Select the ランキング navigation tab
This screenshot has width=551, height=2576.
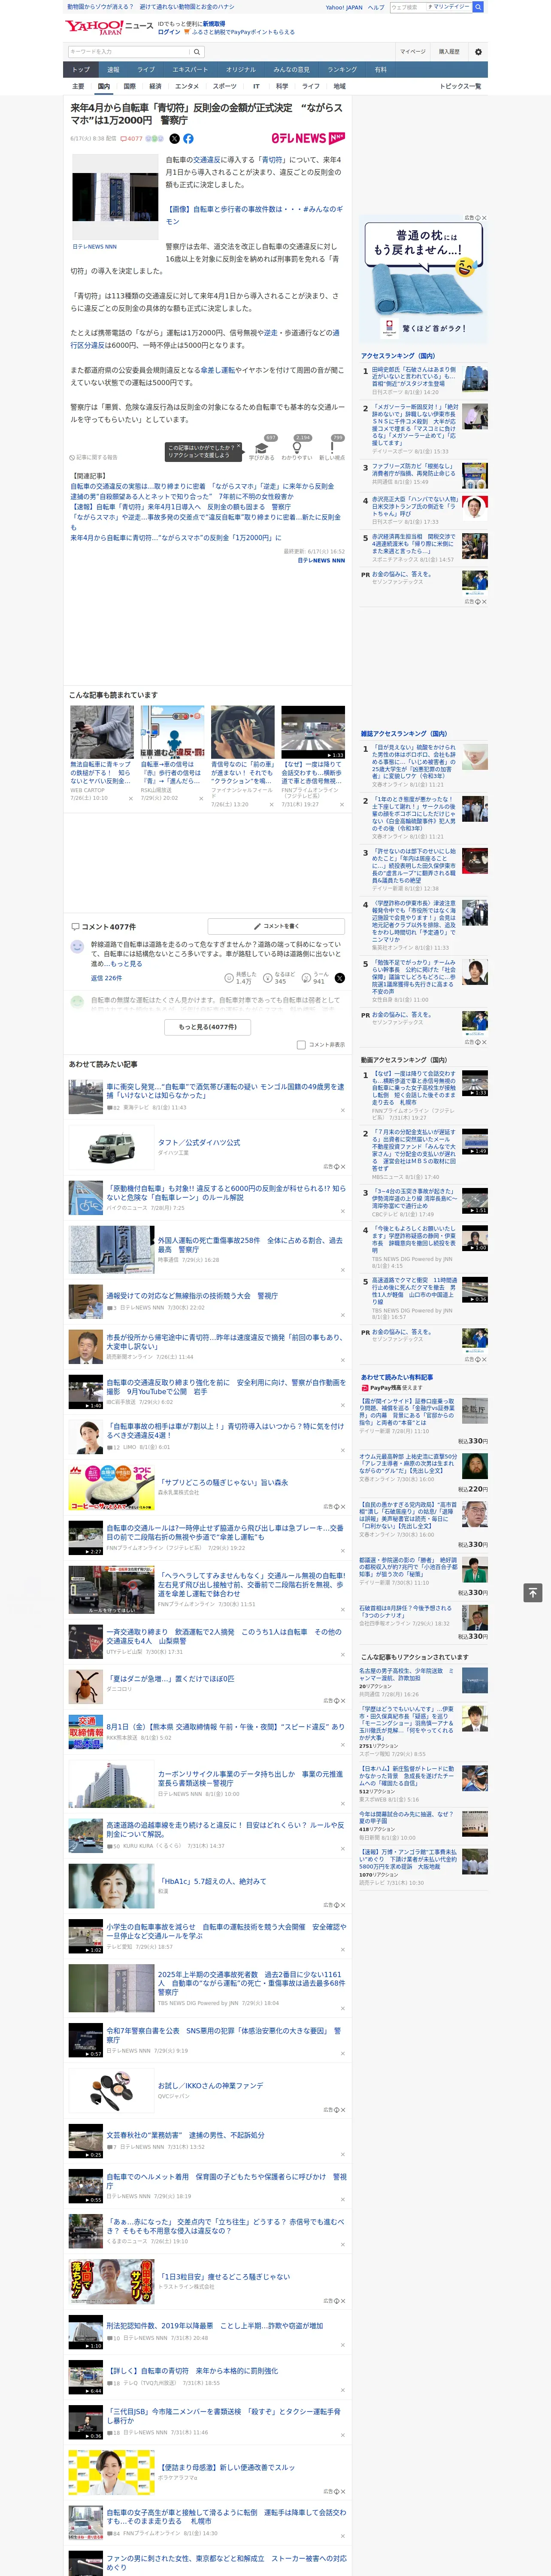coord(342,70)
